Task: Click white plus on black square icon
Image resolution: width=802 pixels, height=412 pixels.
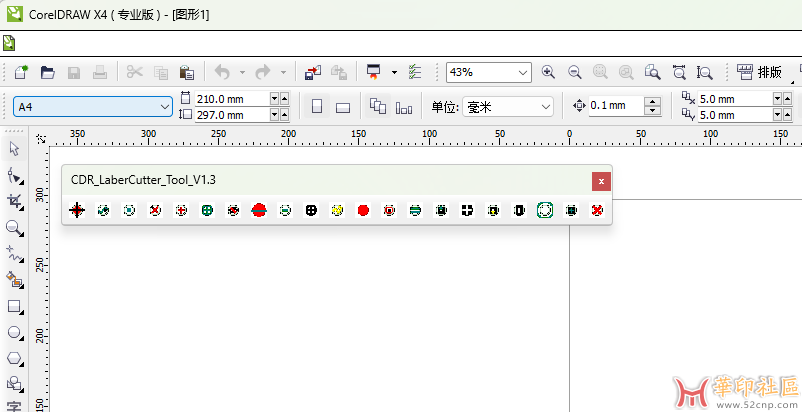Action: coord(467,210)
